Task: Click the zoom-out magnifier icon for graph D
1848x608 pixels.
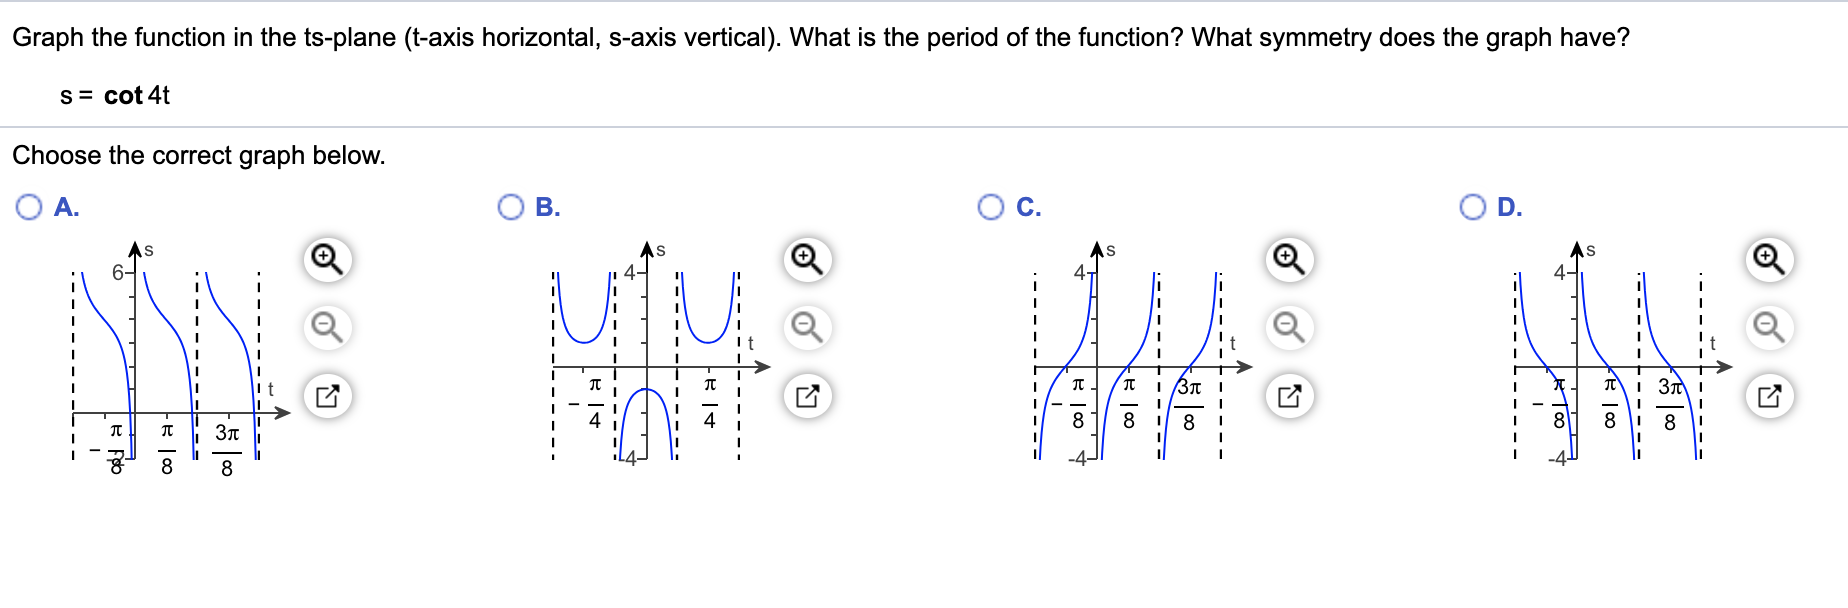Action: click(x=1769, y=326)
